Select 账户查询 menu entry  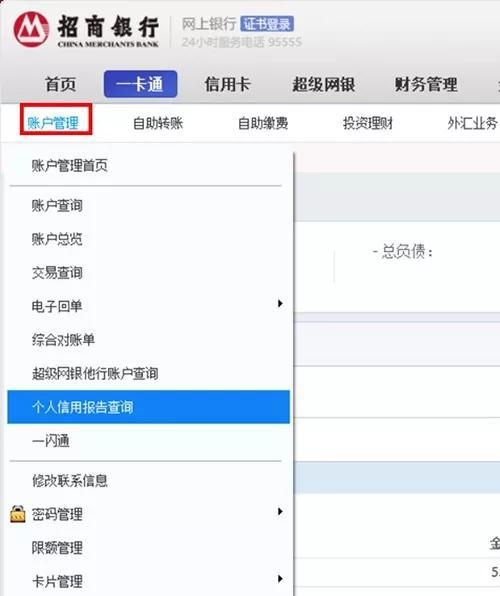[57, 206]
